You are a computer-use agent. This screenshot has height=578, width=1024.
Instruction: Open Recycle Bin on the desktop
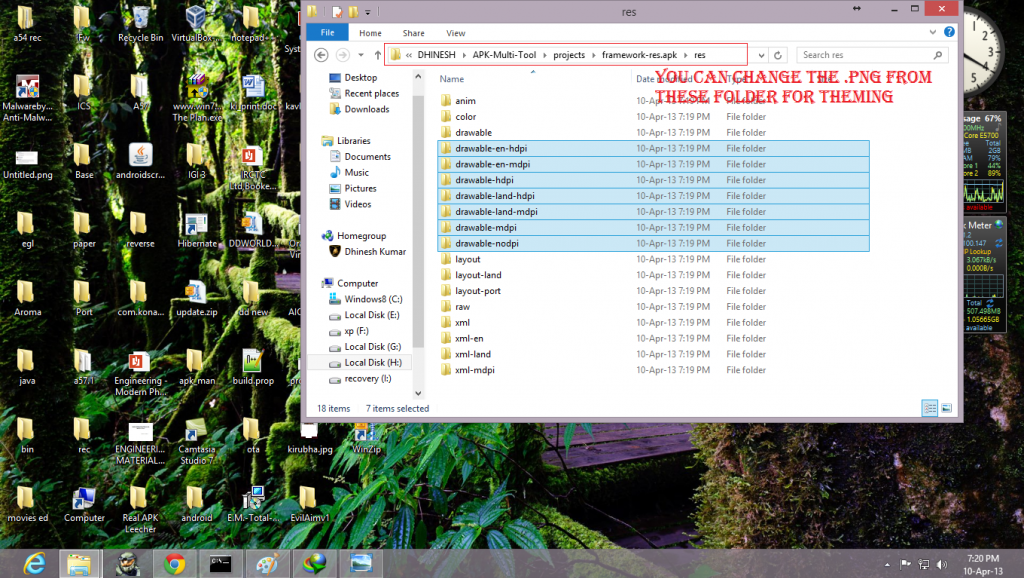pos(140,24)
